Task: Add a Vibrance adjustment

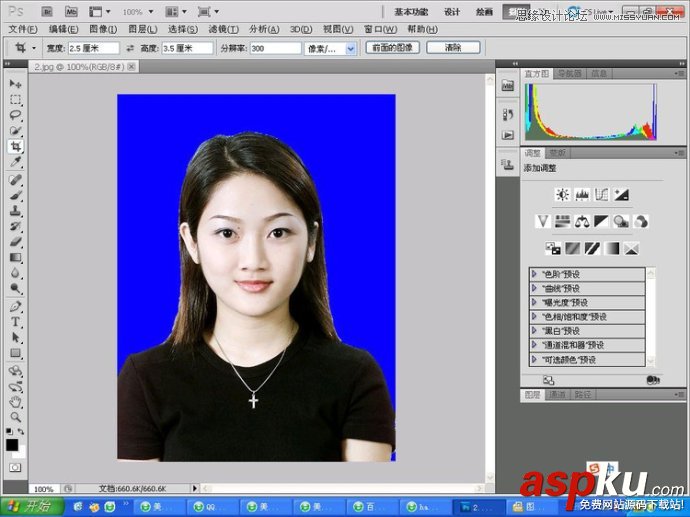Action: click(543, 221)
